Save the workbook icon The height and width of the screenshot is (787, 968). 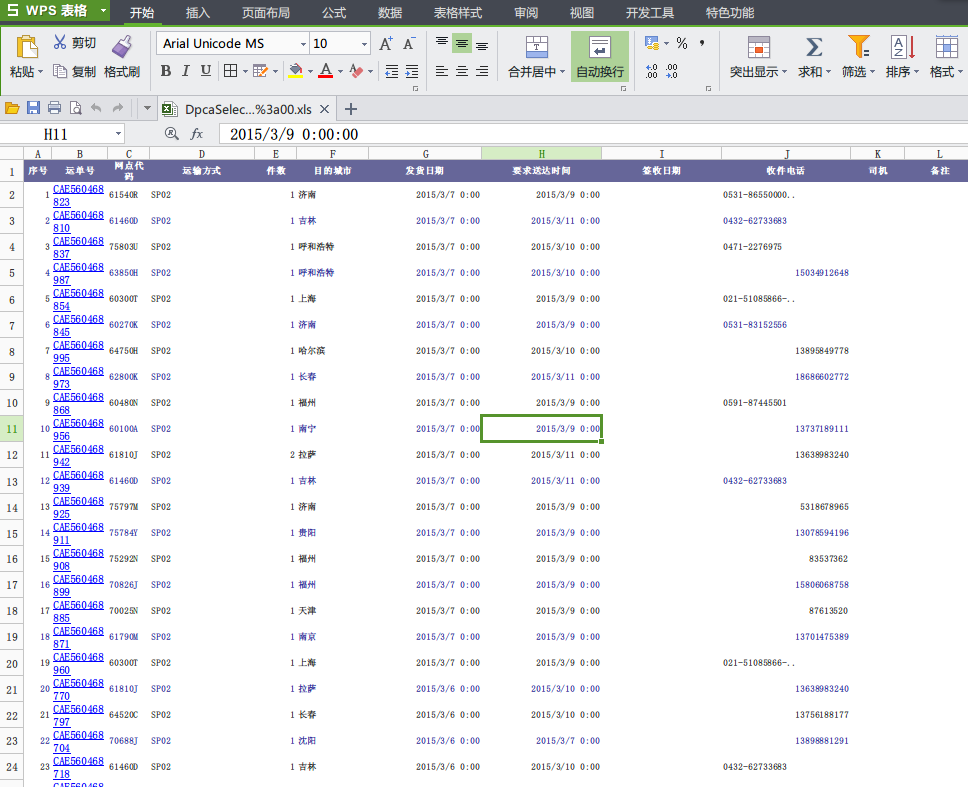(x=33, y=109)
